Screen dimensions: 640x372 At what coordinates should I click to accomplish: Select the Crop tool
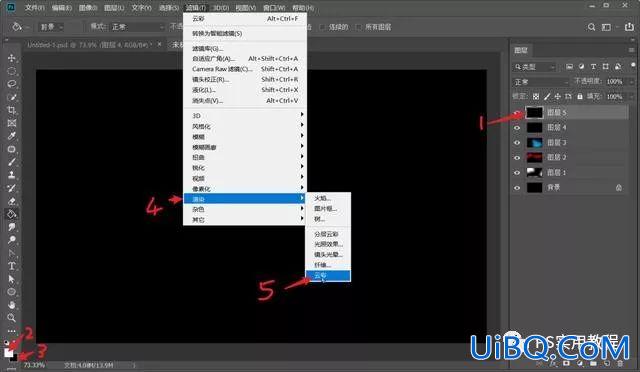pyautogui.click(x=11, y=110)
